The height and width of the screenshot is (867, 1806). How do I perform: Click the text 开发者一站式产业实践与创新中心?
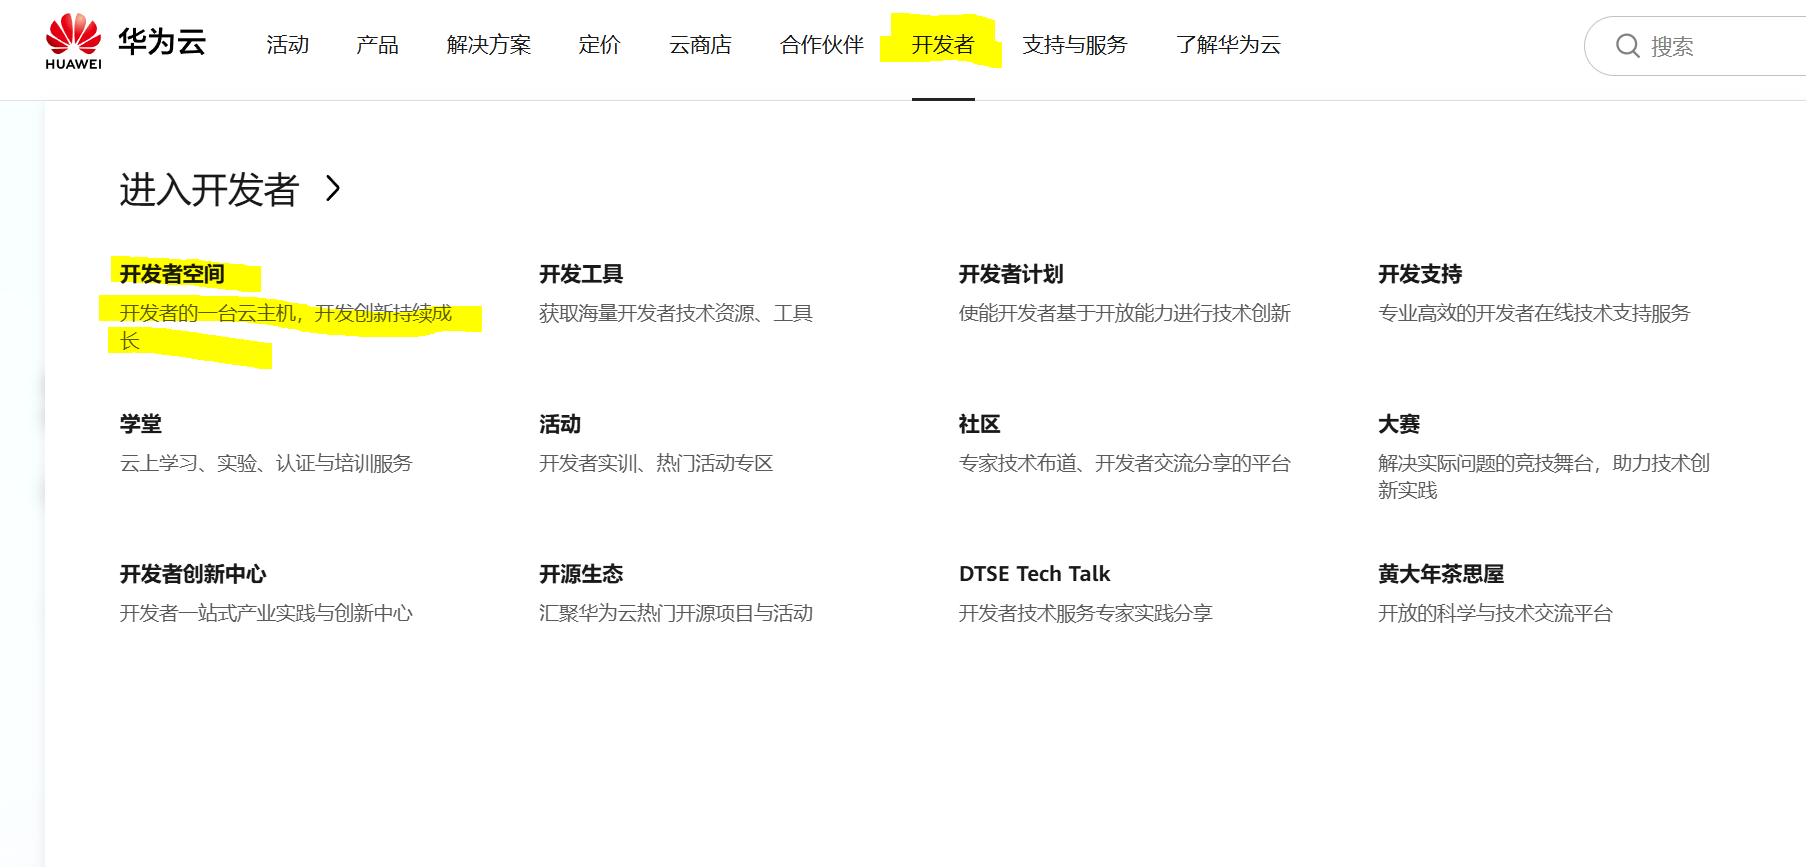tap(266, 613)
